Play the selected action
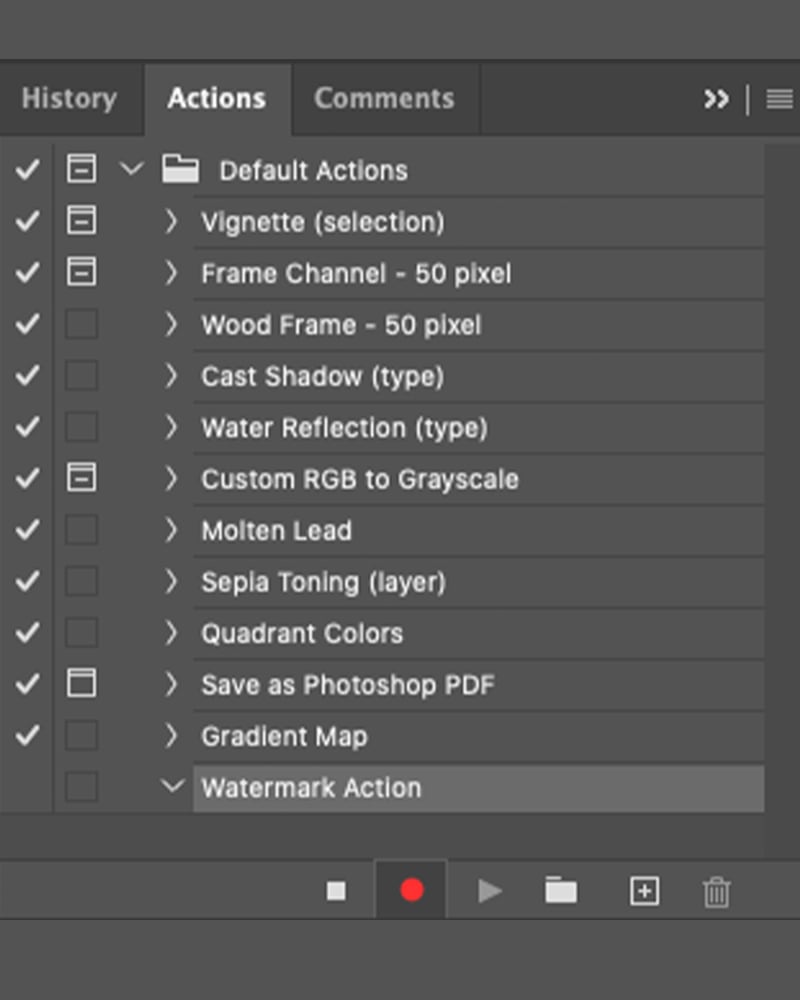 click(490, 891)
